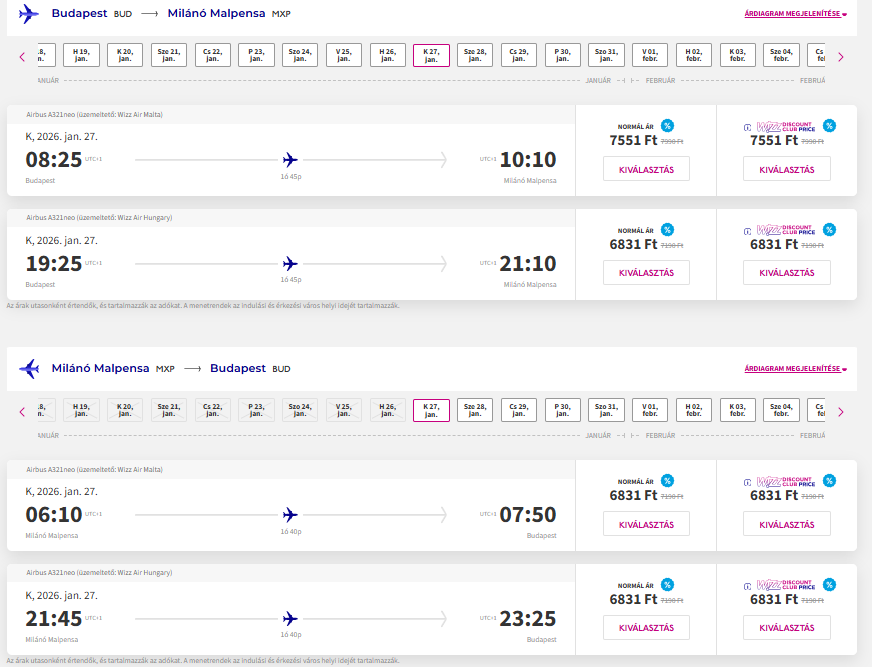Image resolution: width=872 pixels, height=667 pixels.
Task: Click the left arrow of the Budapest–Milánó date carousel
Action: tap(22, 56)
